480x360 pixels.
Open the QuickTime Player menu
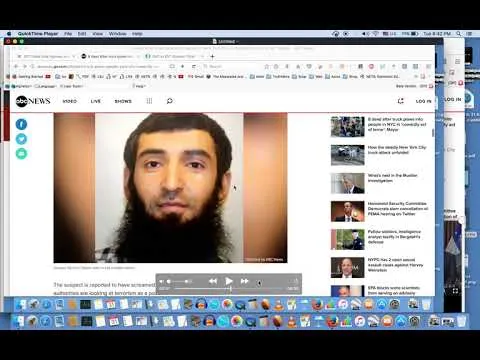click(x=38, y=34)
